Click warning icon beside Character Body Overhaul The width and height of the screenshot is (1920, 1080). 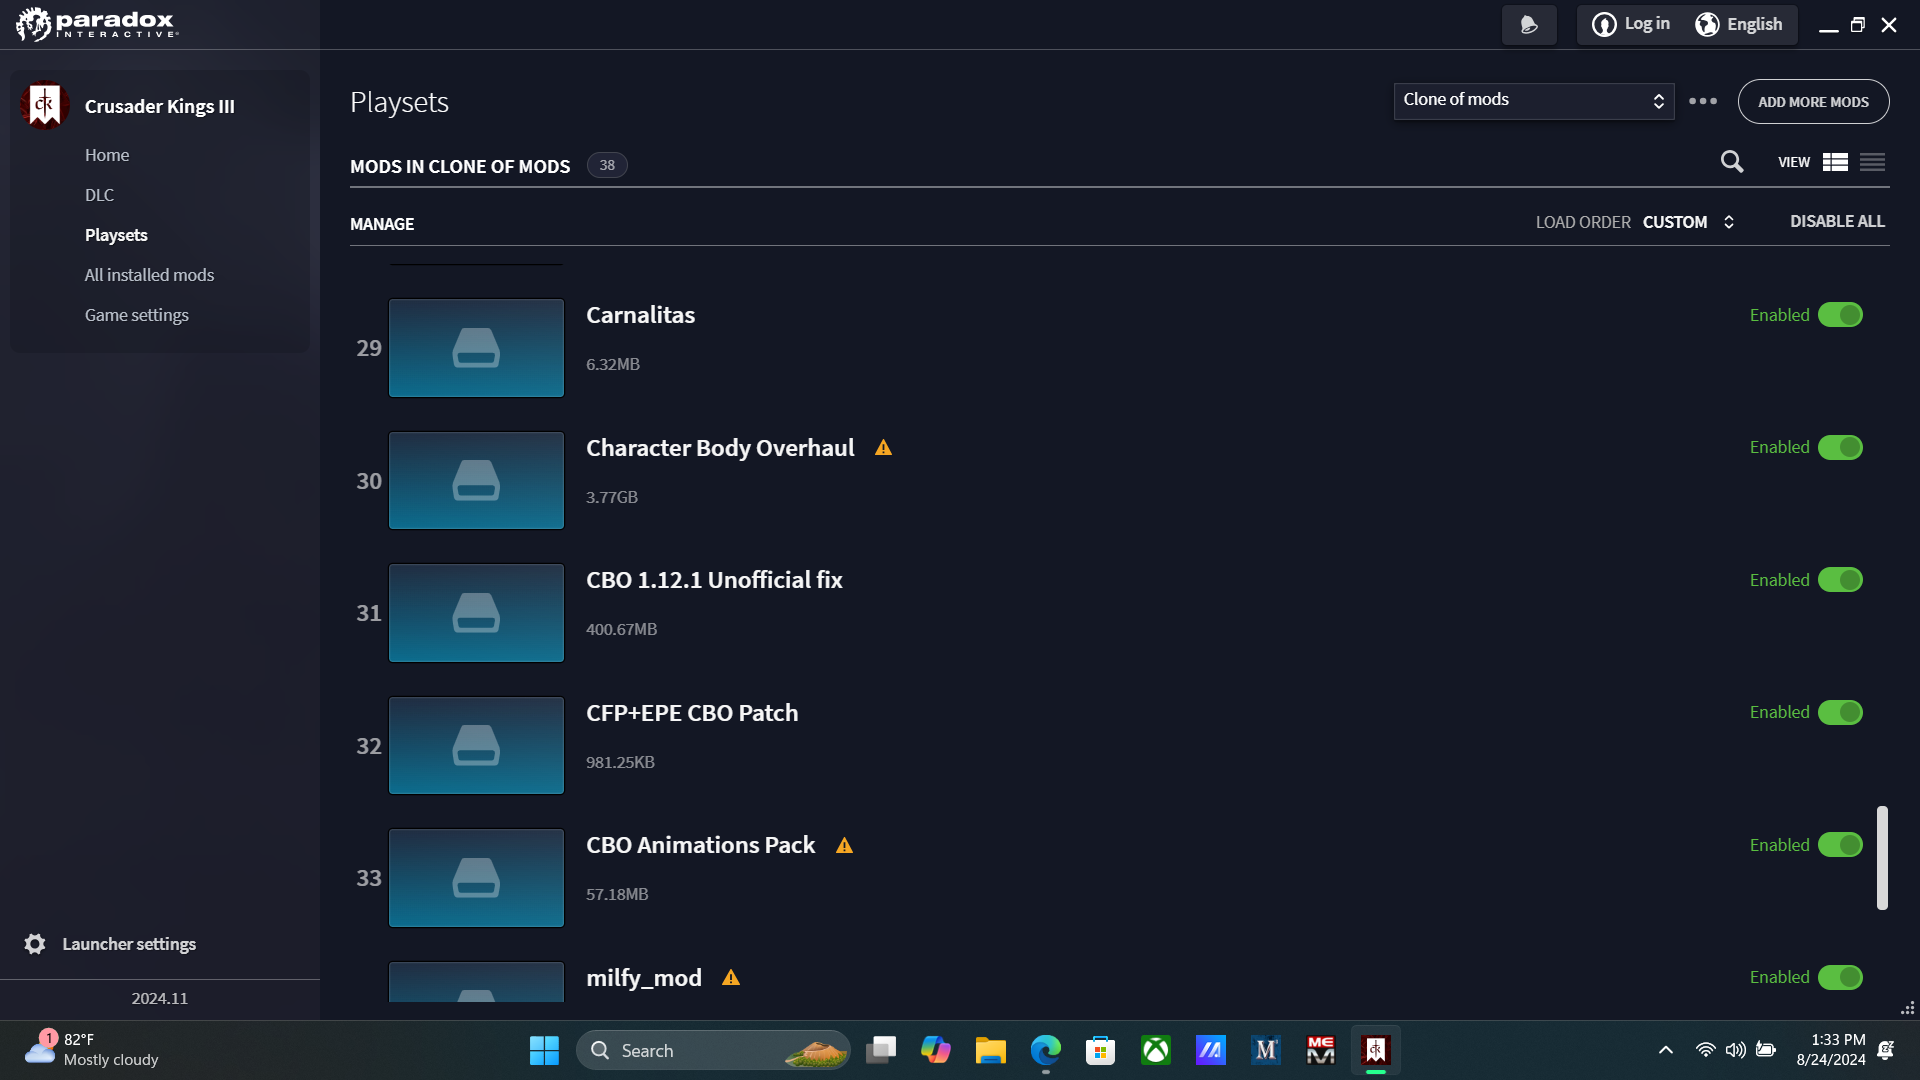883,448
